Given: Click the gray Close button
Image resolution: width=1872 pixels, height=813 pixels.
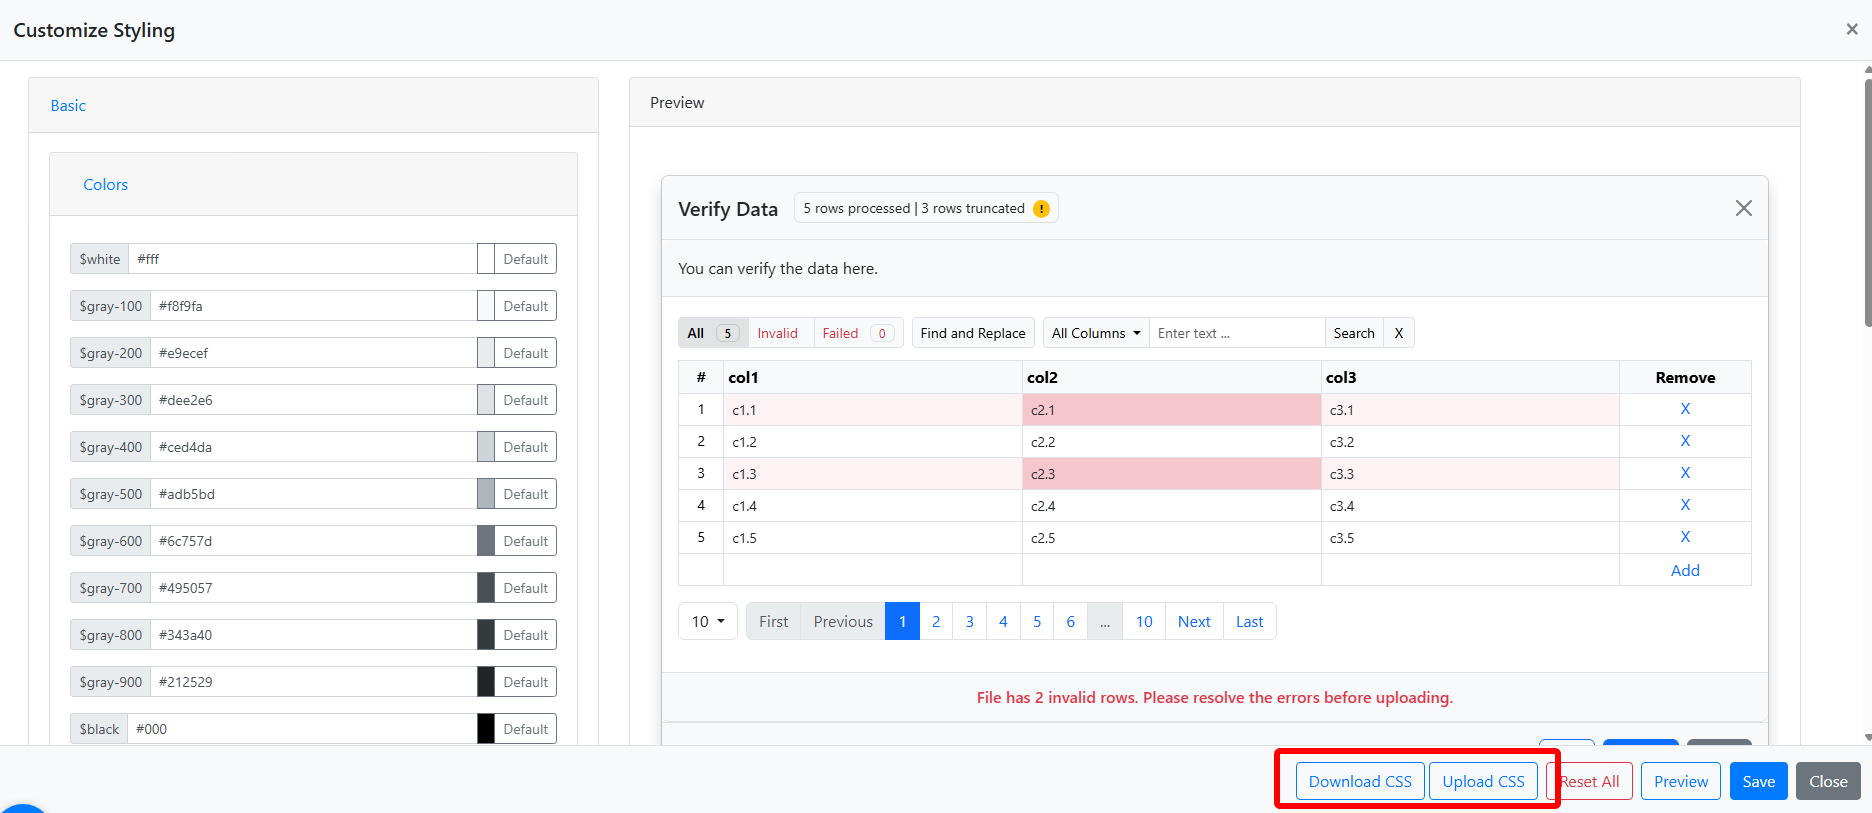Looking at the screenshot, I should 1828,781.
